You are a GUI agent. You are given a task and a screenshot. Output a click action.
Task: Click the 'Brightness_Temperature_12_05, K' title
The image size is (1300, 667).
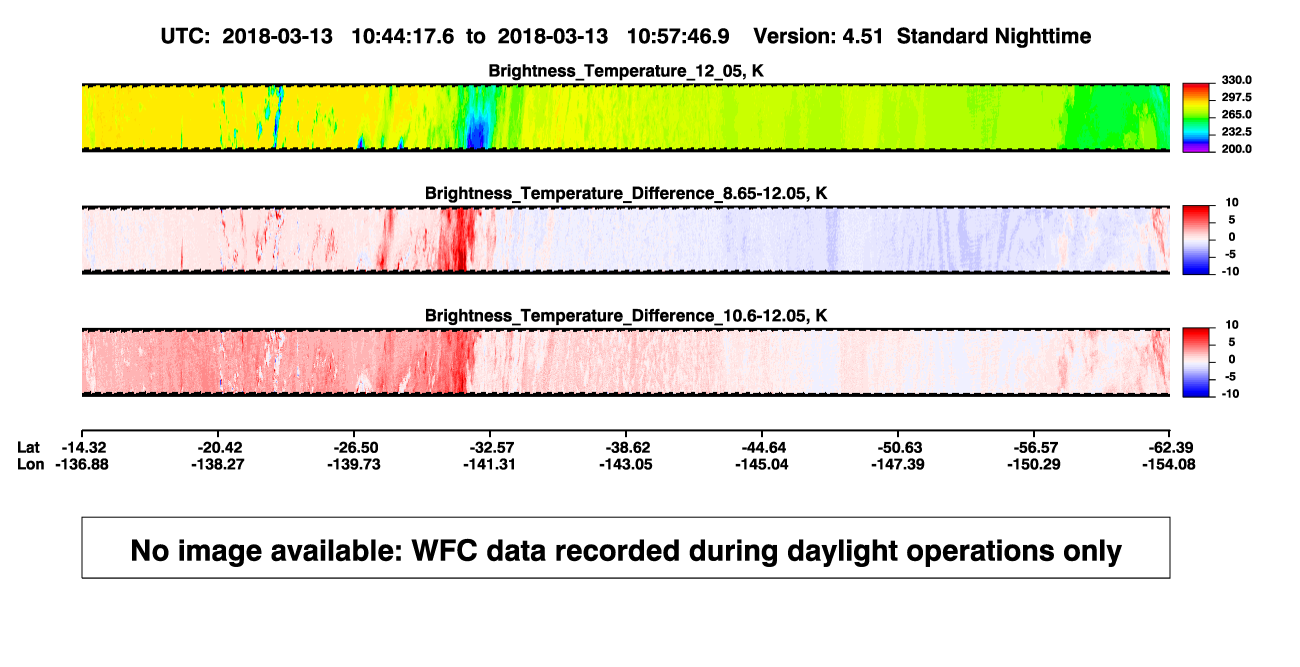coord(626,71)
